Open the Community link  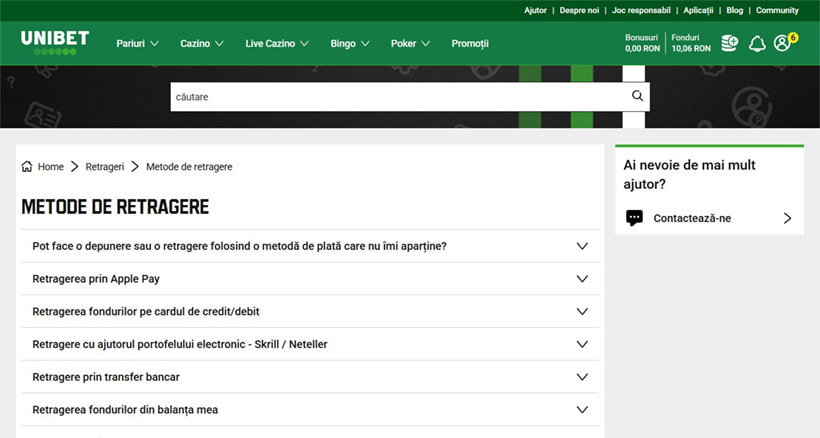click(777, 10)
